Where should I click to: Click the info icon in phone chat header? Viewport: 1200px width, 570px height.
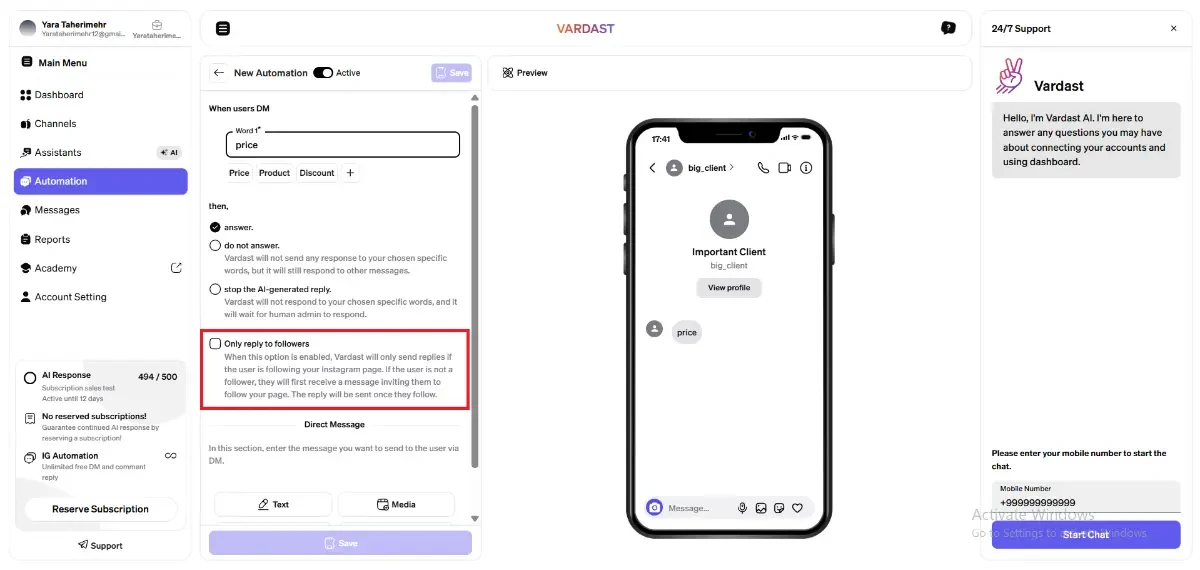806,168
